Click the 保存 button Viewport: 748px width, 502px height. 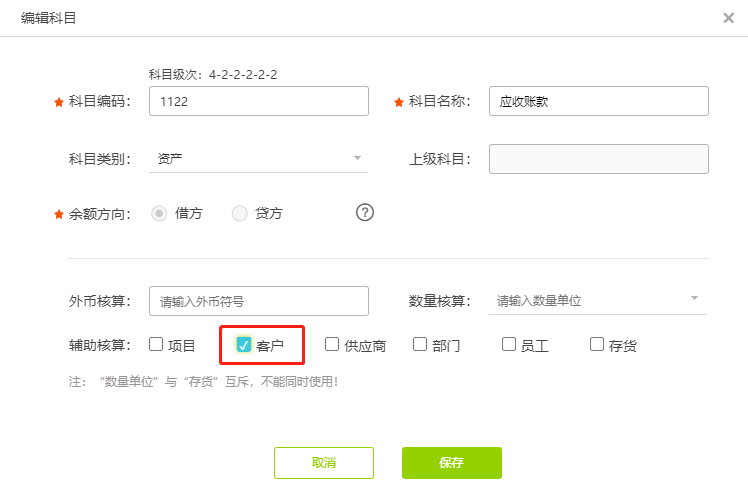[451, 463]
